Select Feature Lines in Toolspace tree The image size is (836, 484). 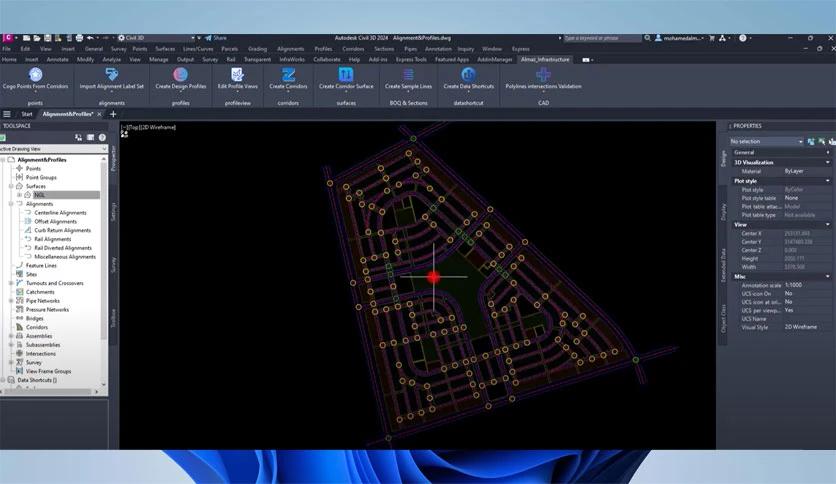[41, 265]
